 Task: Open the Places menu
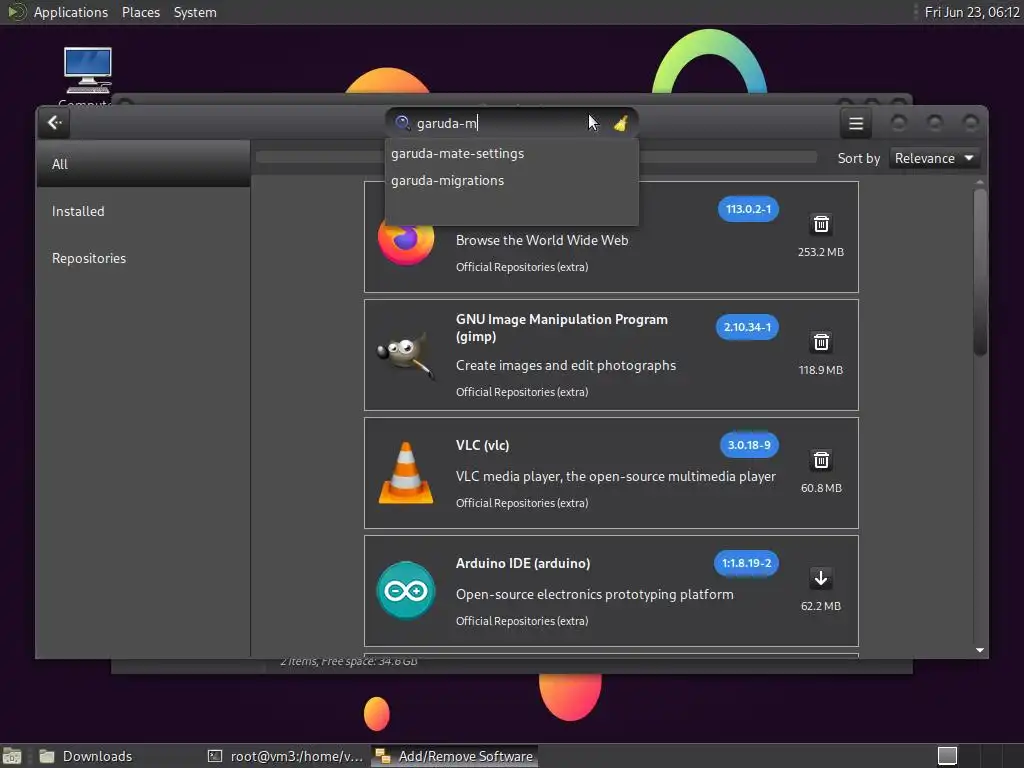(x=141, y=12)
